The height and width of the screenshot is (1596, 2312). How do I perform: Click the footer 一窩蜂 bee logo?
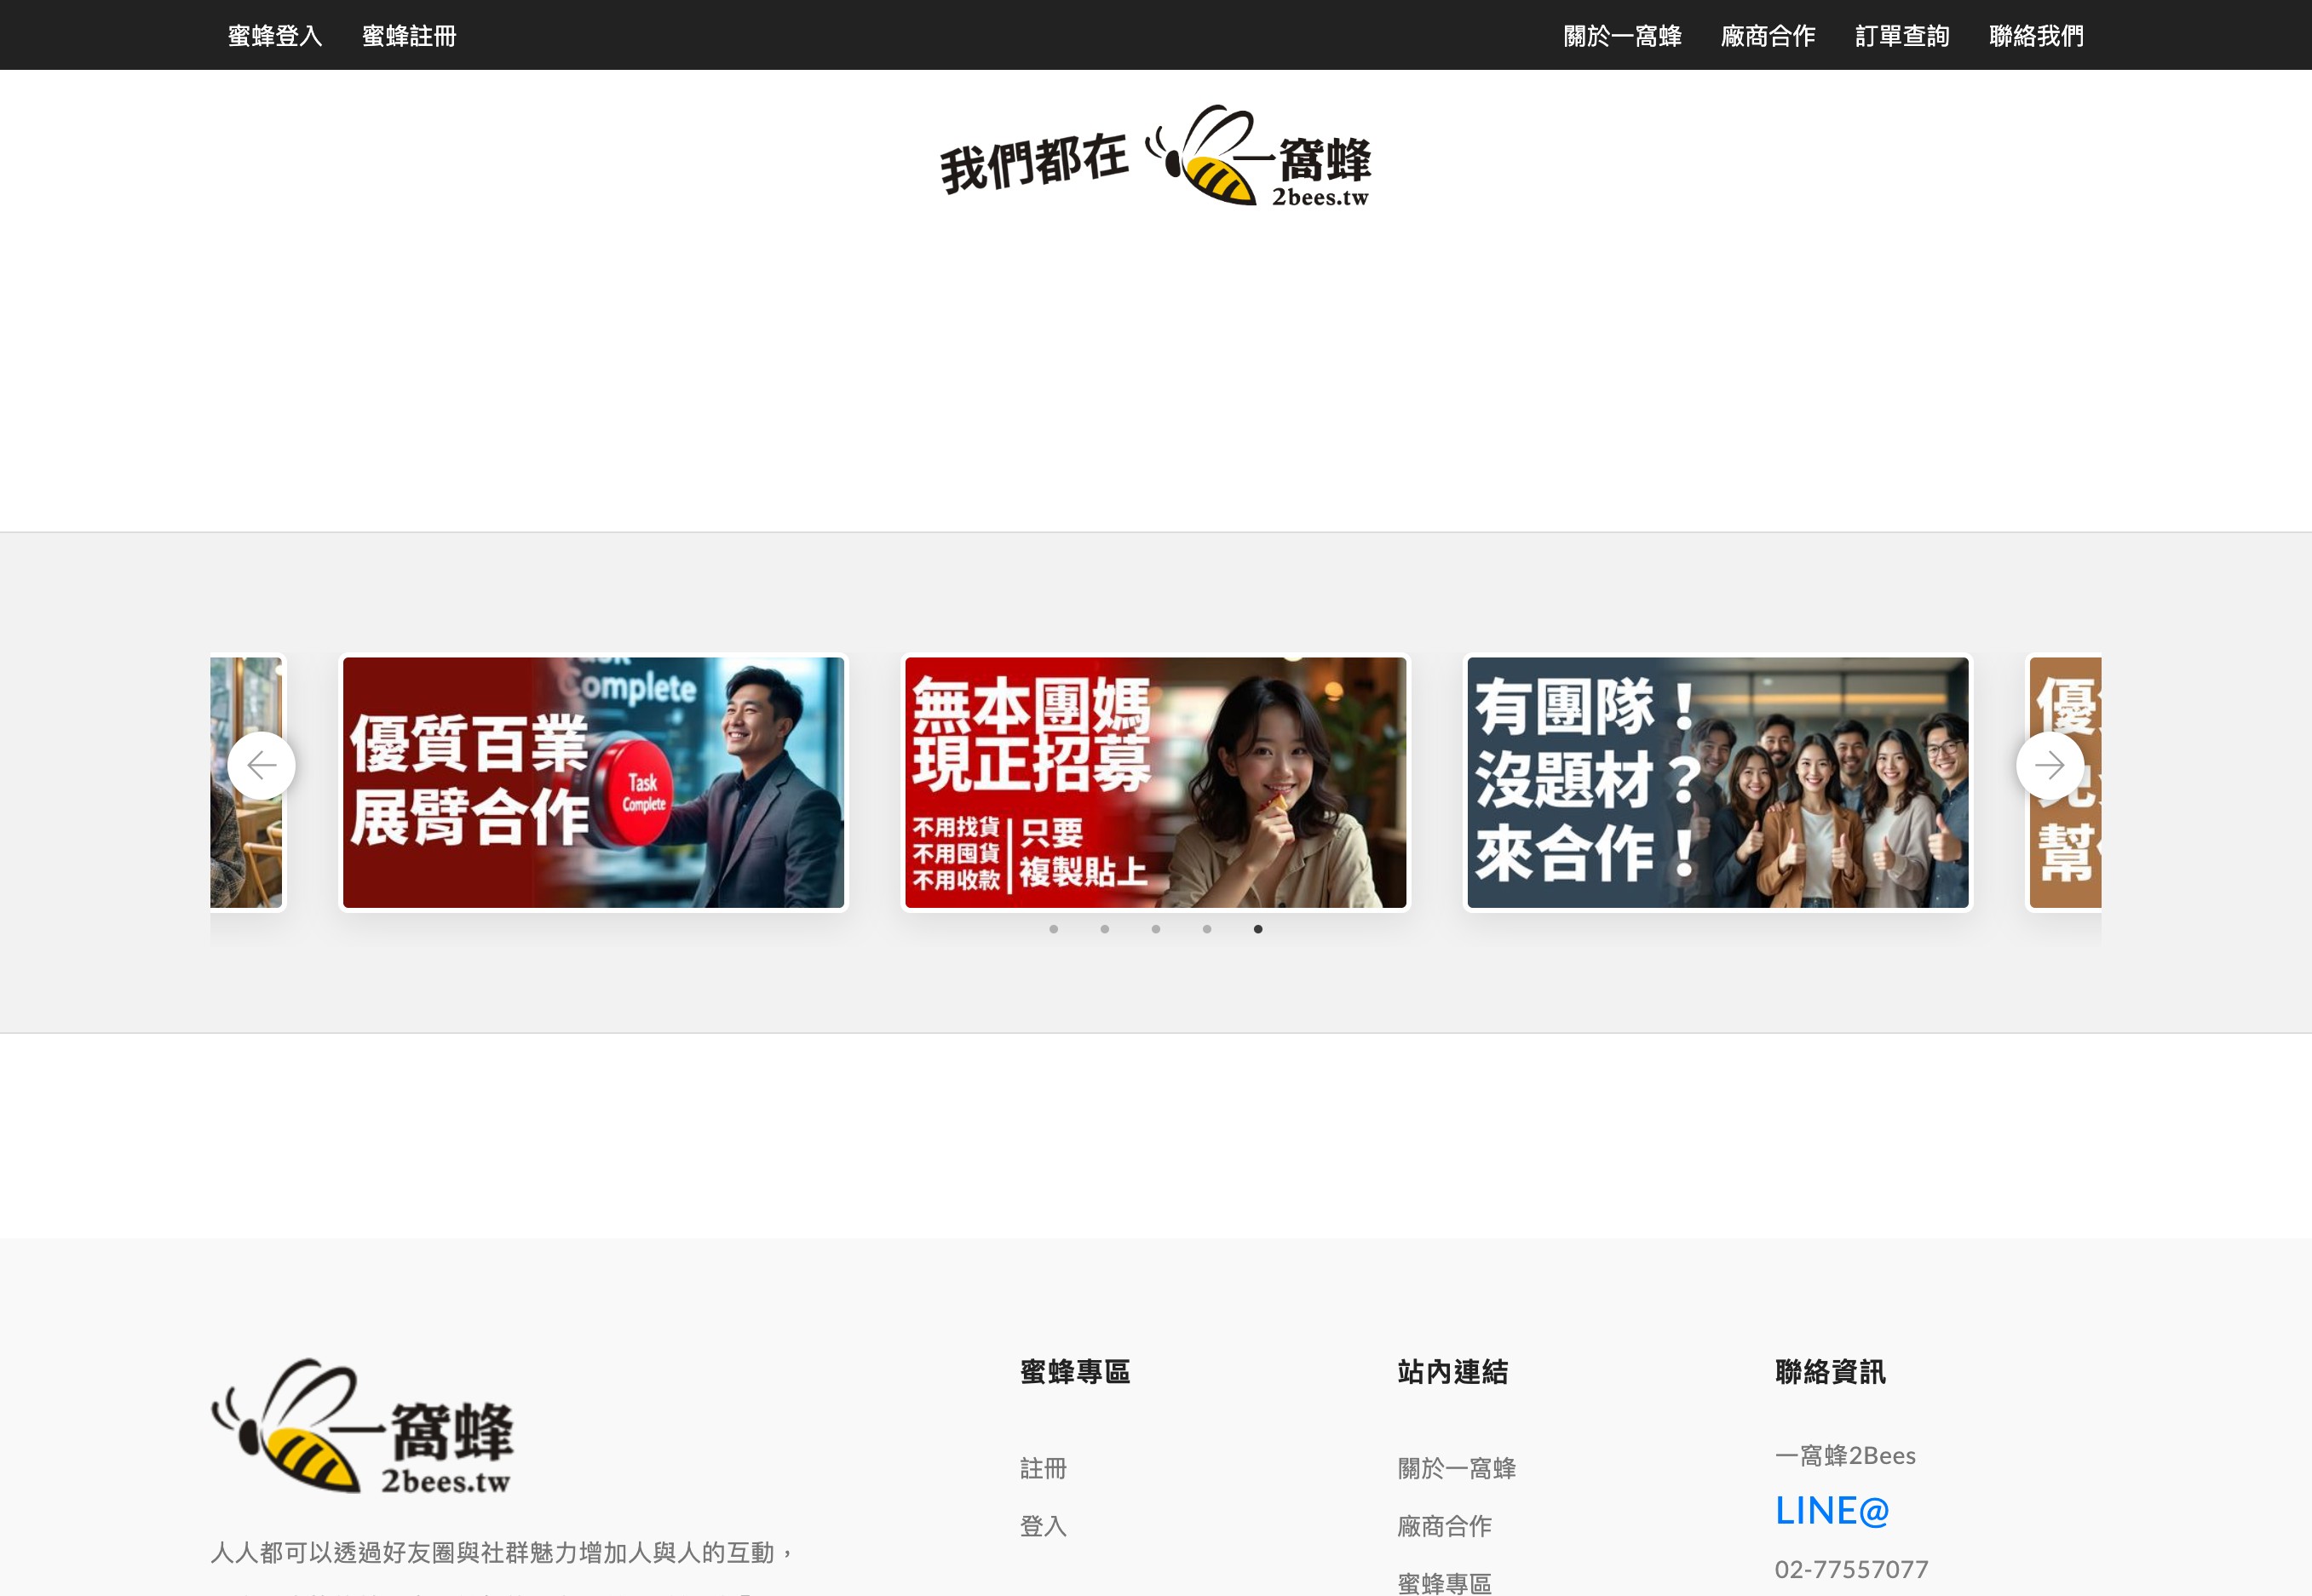362,1427
